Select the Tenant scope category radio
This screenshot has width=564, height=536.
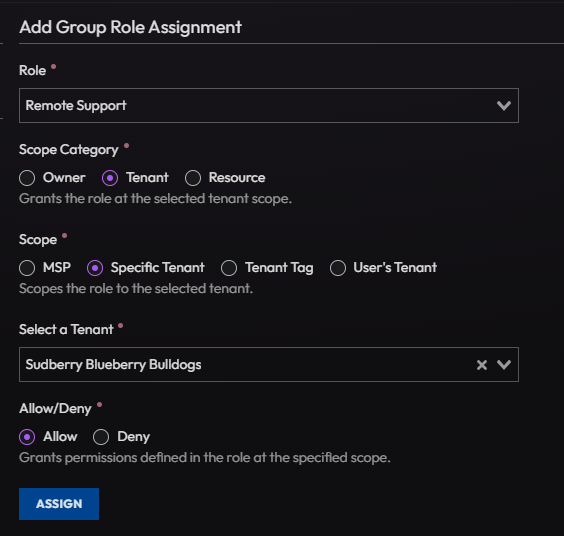tap(110, 178)
